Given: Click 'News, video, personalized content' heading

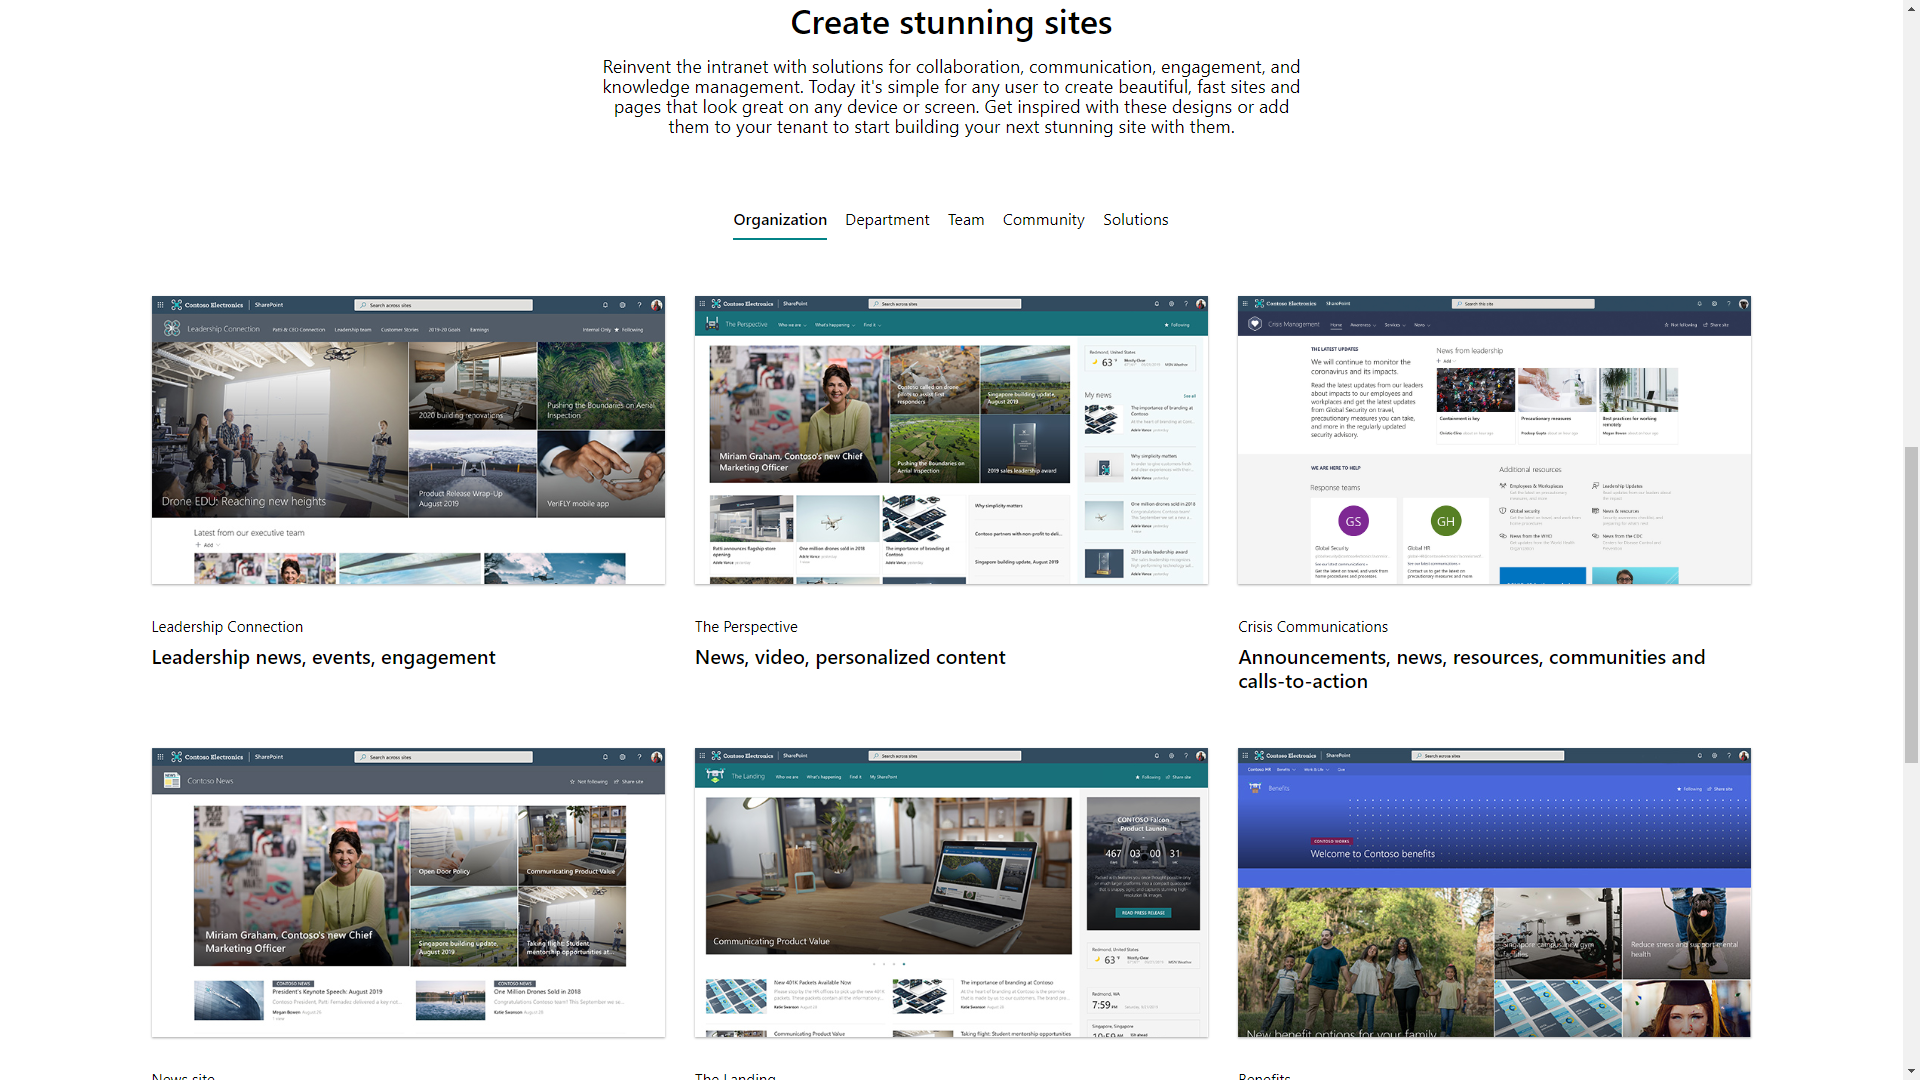Looking at the screenshot, I should tap(850, 658).
